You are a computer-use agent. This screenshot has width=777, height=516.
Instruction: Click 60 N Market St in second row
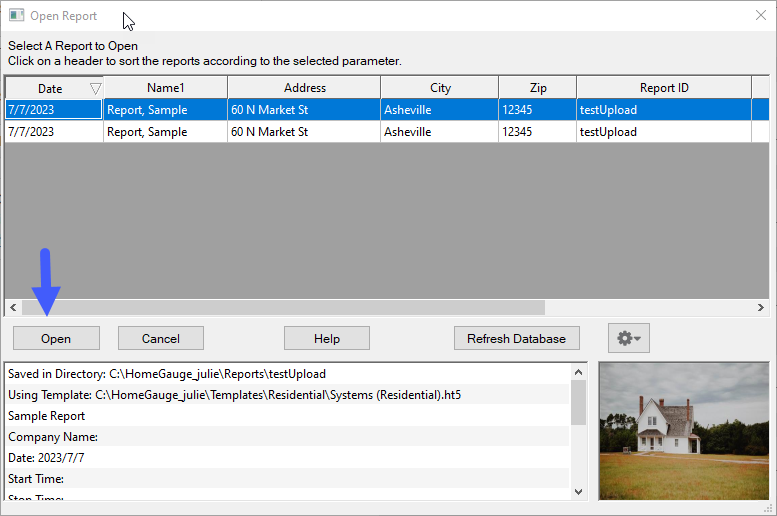click(304, 132)
